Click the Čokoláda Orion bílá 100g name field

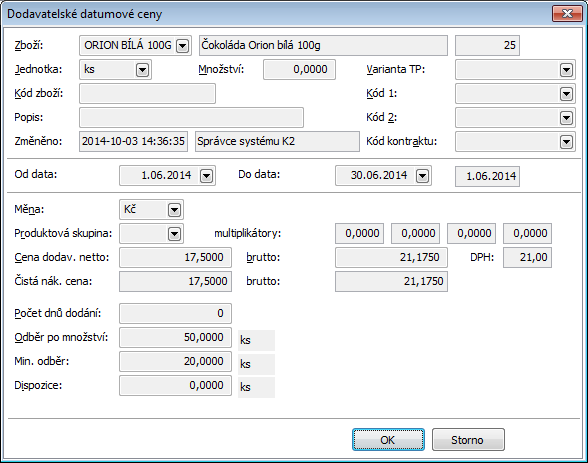pyautogui.click(x=323, y=45)
